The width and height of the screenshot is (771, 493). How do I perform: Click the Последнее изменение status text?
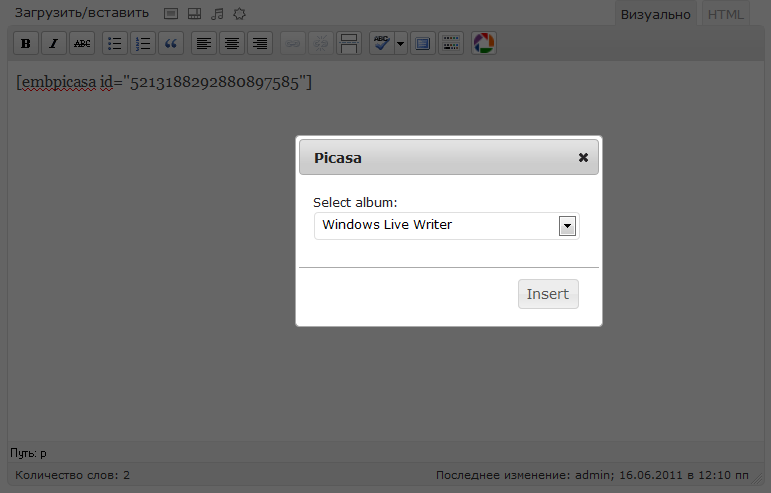click(x=592, y=475)
